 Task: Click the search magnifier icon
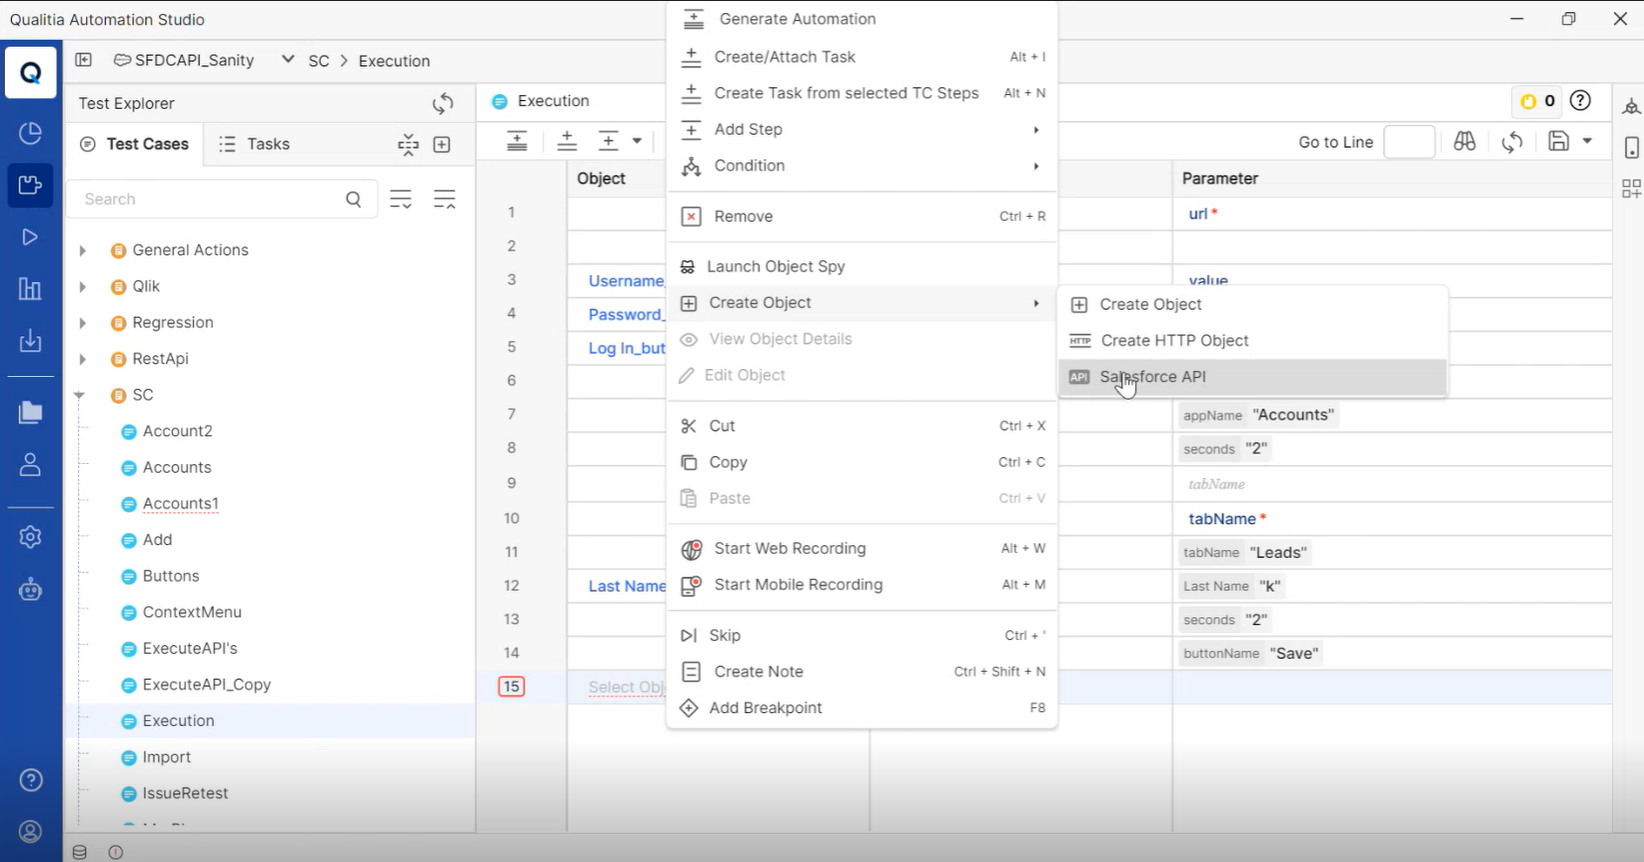353,199
